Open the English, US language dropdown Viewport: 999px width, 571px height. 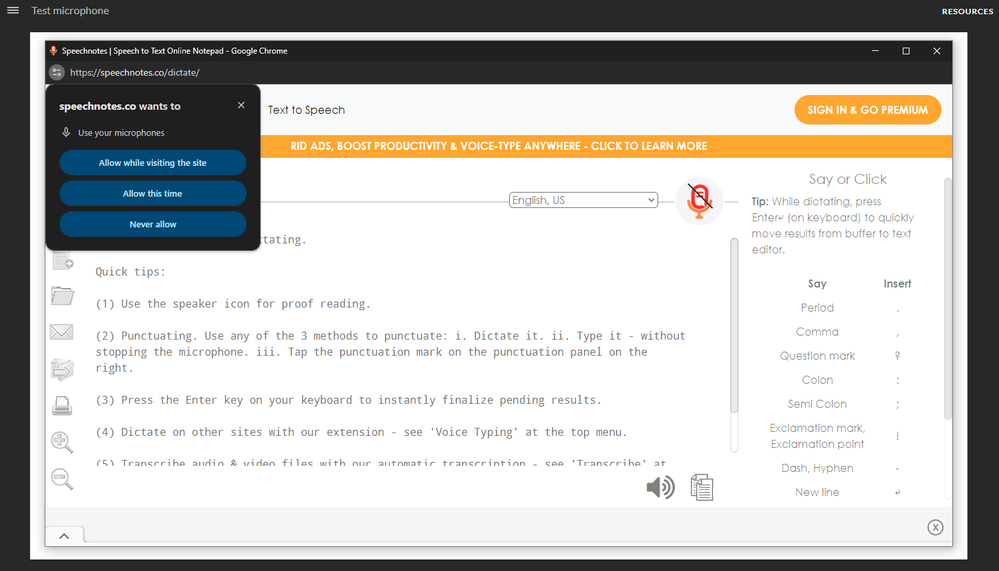[x=584, y=200]
